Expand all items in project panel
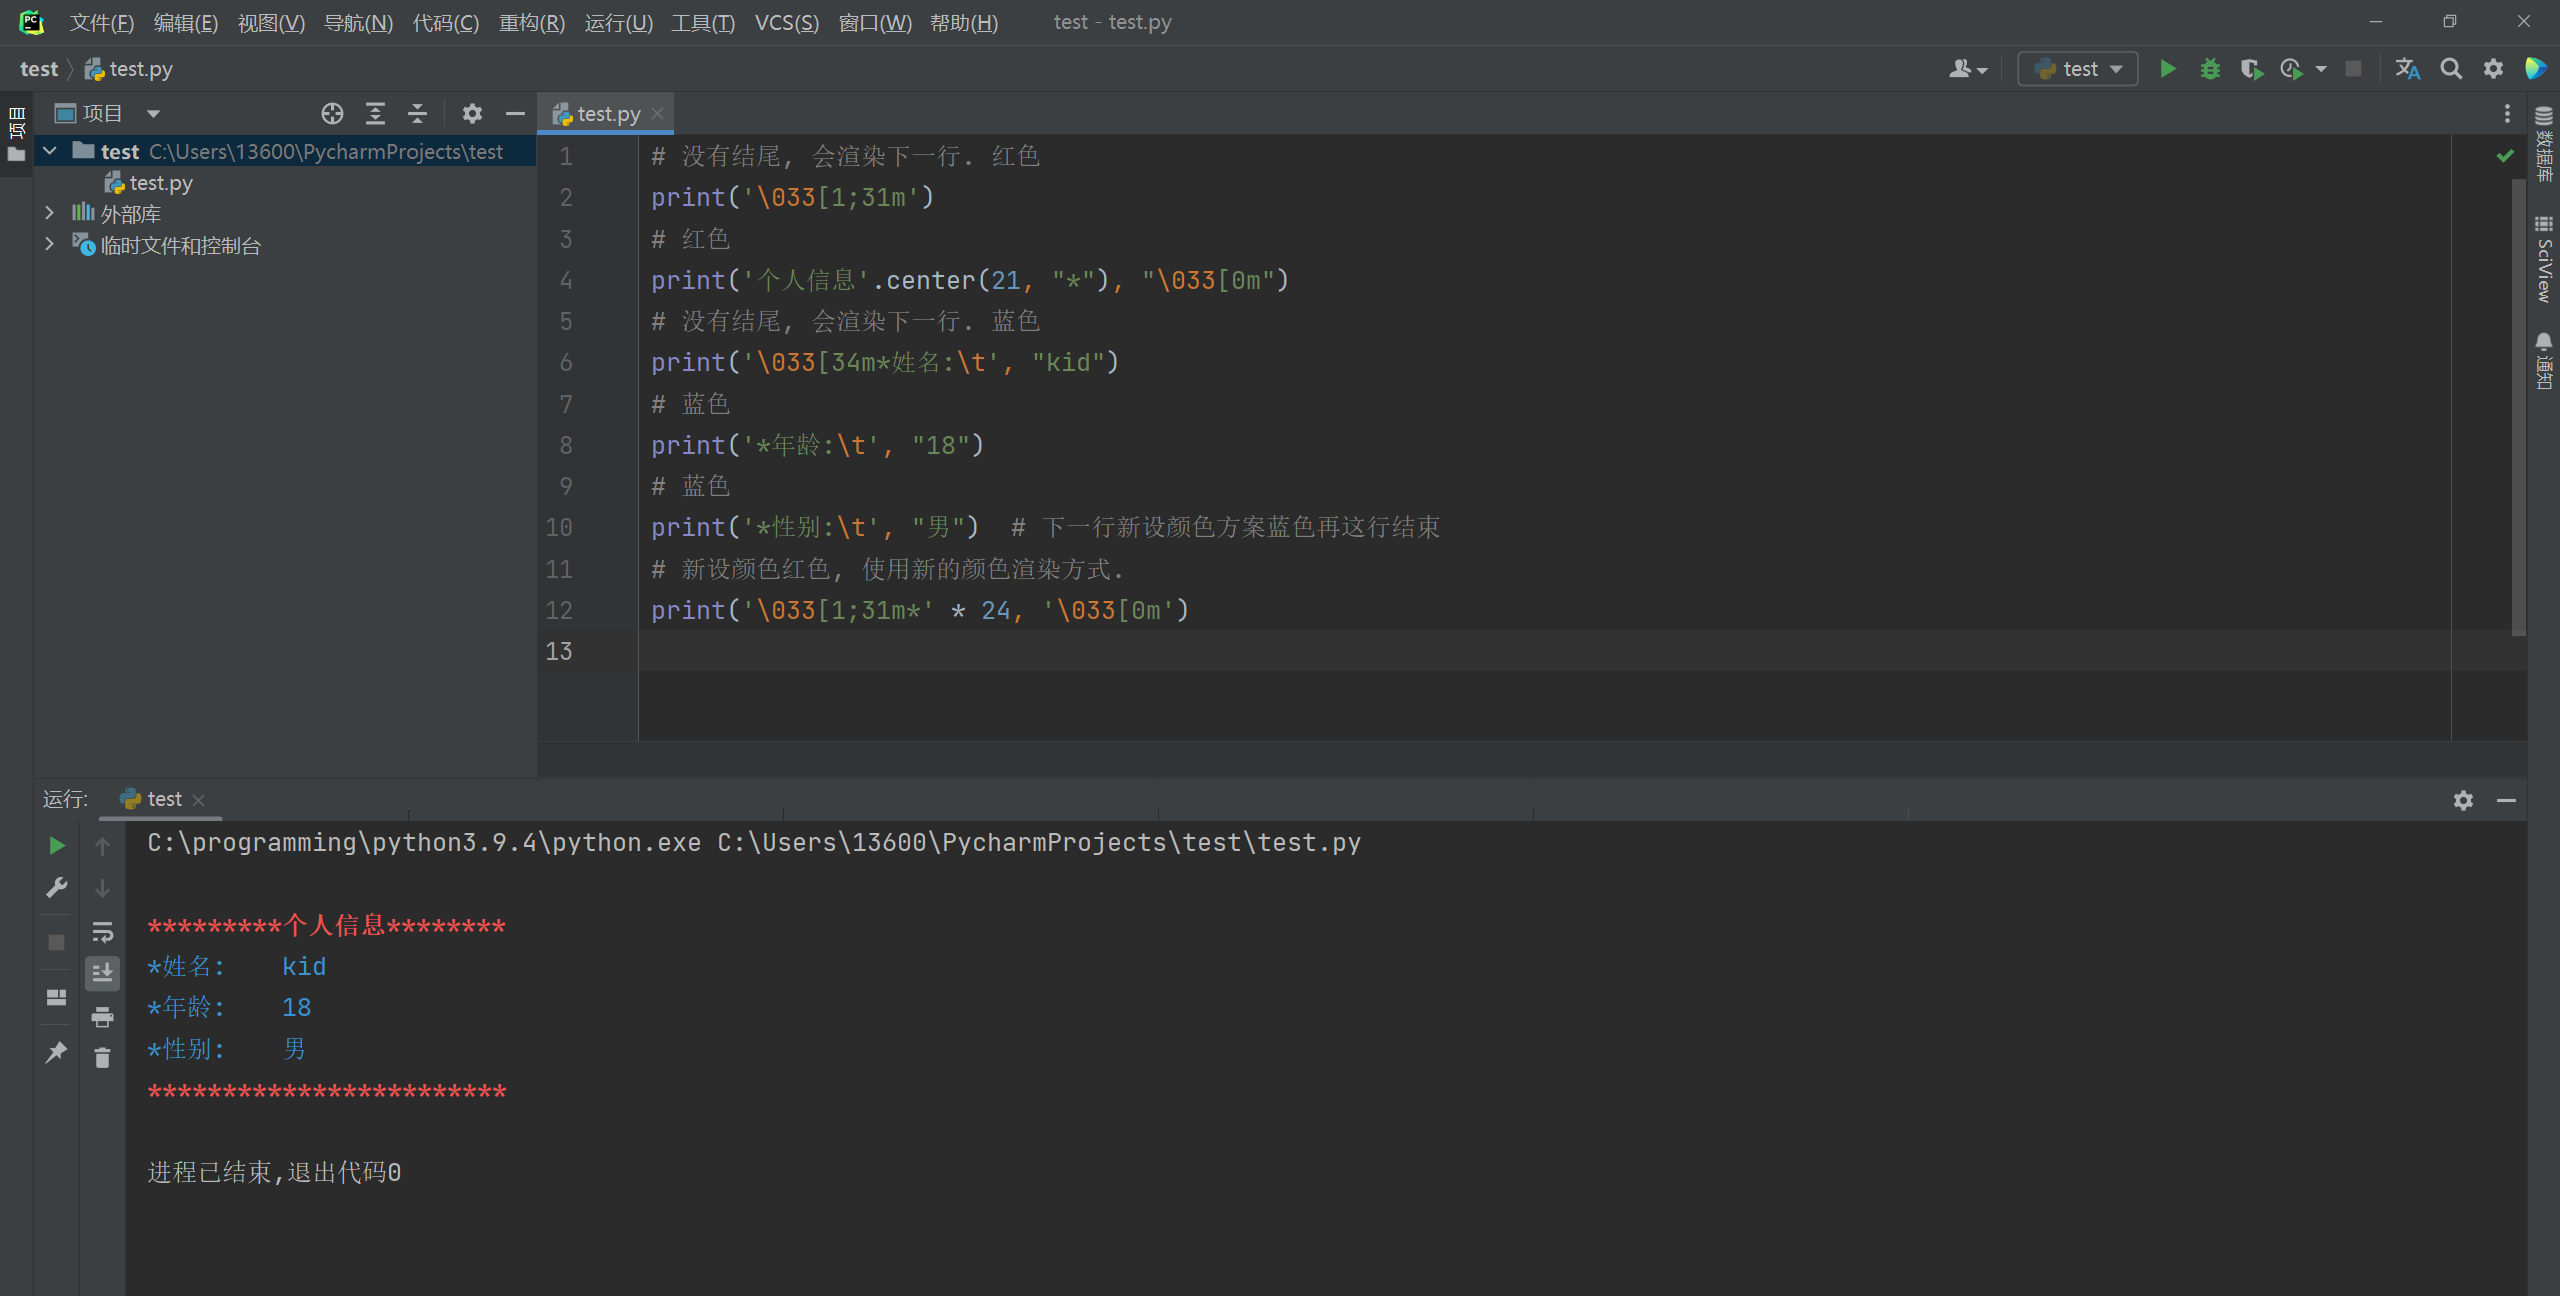Image resolution: width=2560 pixels, height=1296 pixels. 375,114
